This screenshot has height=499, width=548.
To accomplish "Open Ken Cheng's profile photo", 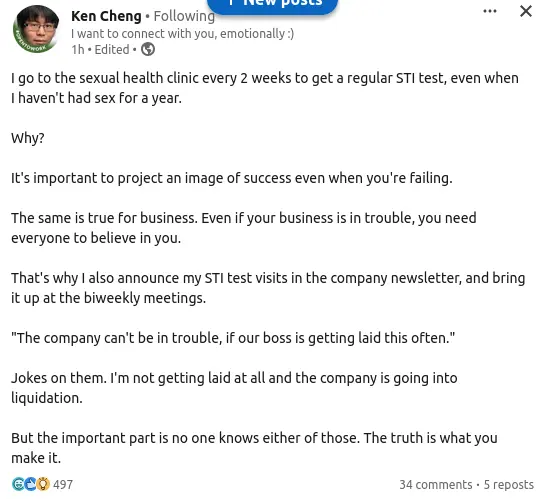I will (36, 29).
